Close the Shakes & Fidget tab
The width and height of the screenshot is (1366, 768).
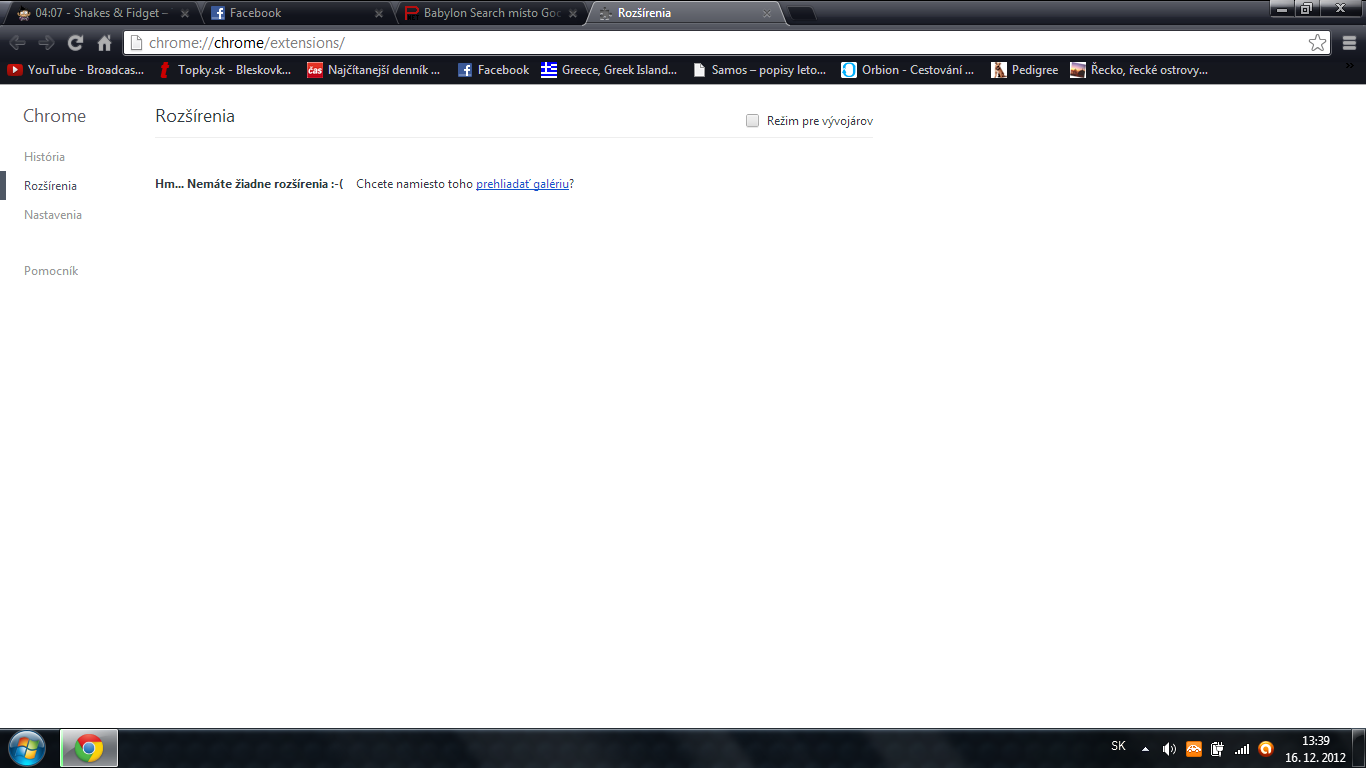click(184, 14)
